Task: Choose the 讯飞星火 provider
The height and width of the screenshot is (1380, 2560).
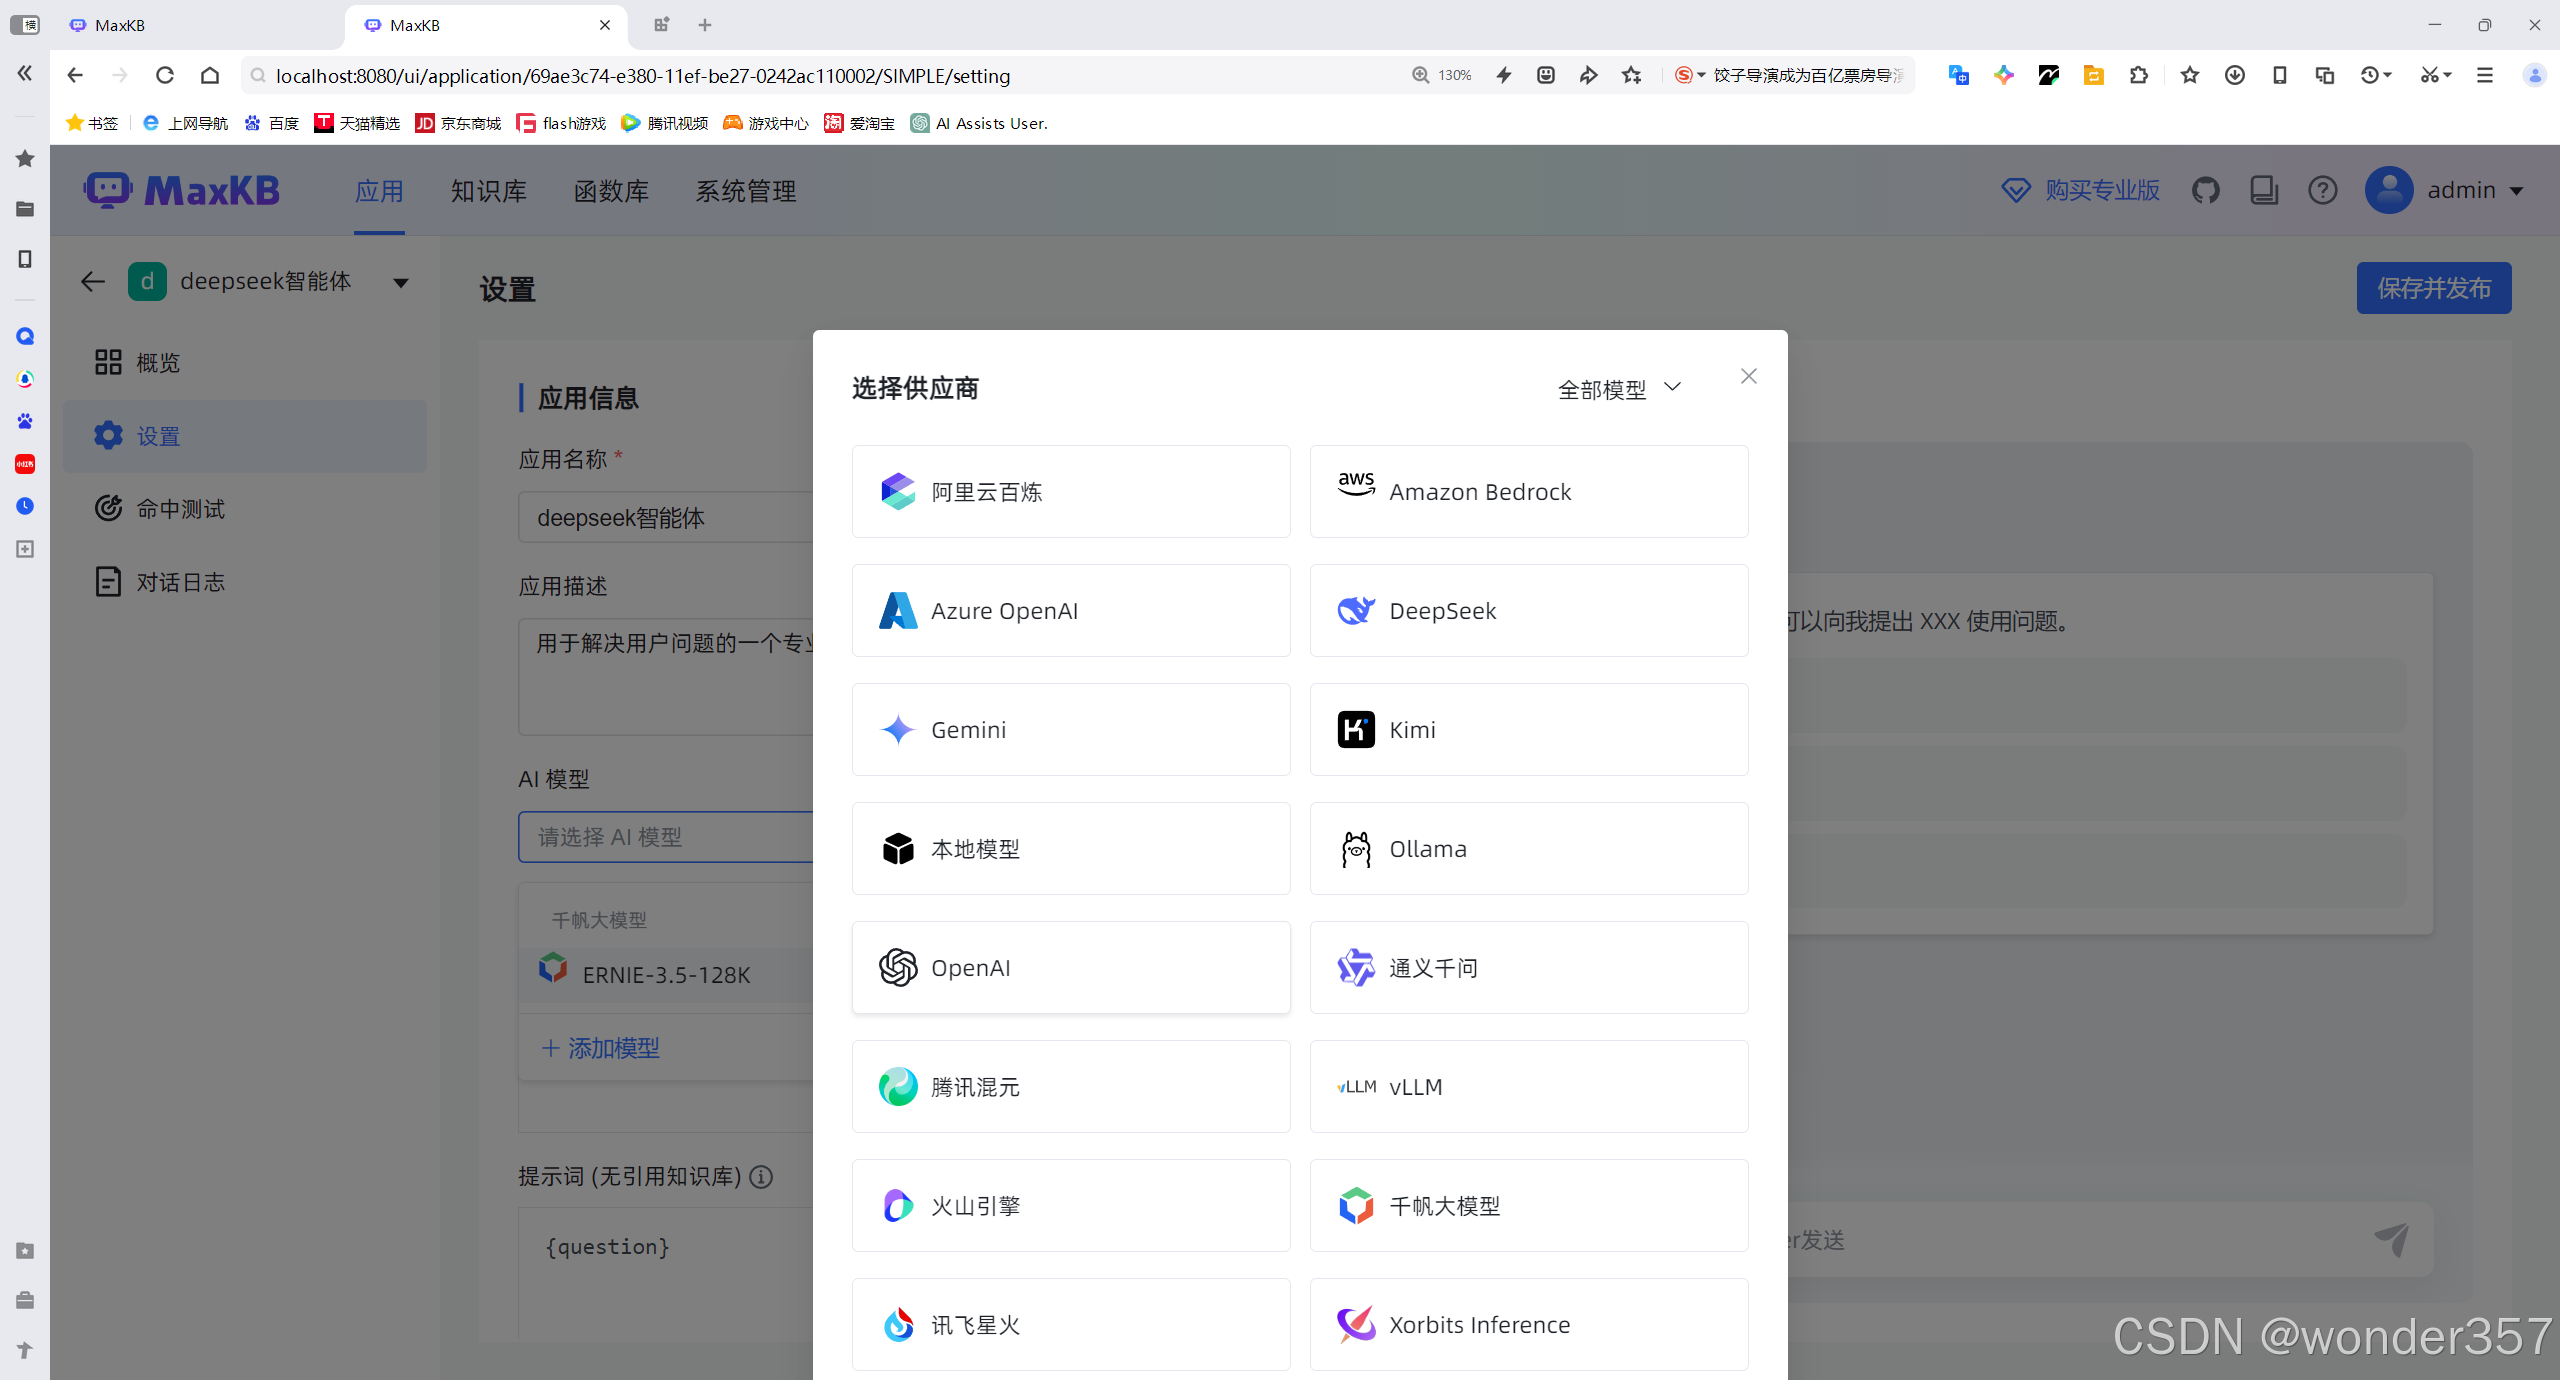Action: (x=1070, y=1324)
